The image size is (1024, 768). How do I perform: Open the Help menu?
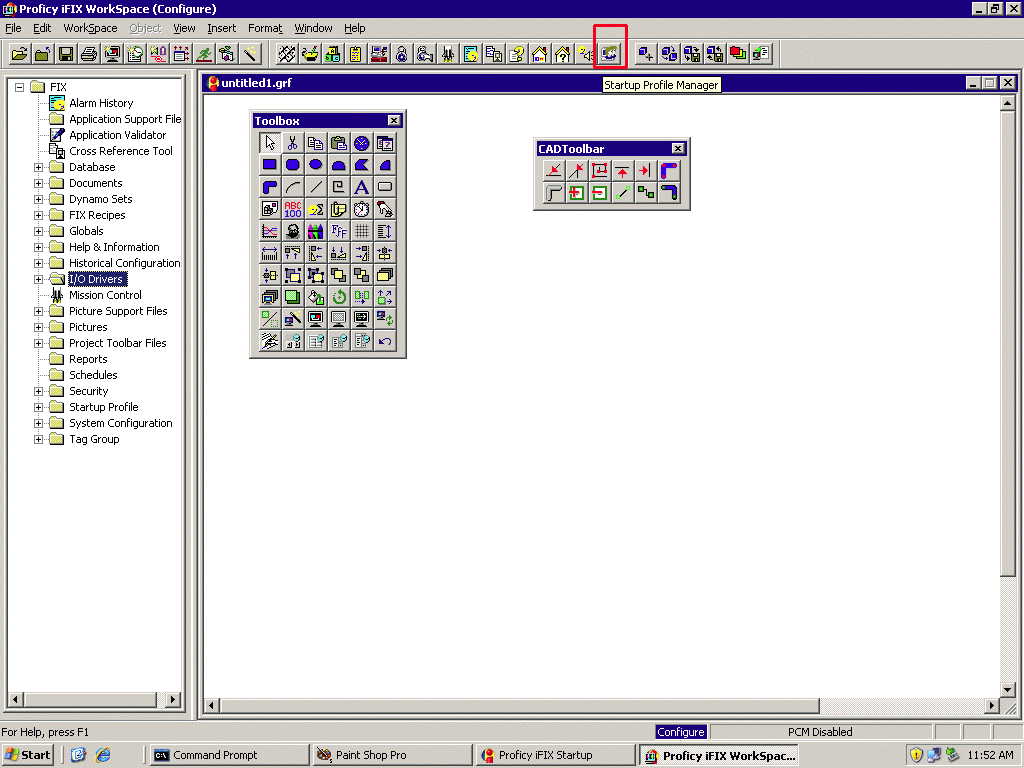355,28
